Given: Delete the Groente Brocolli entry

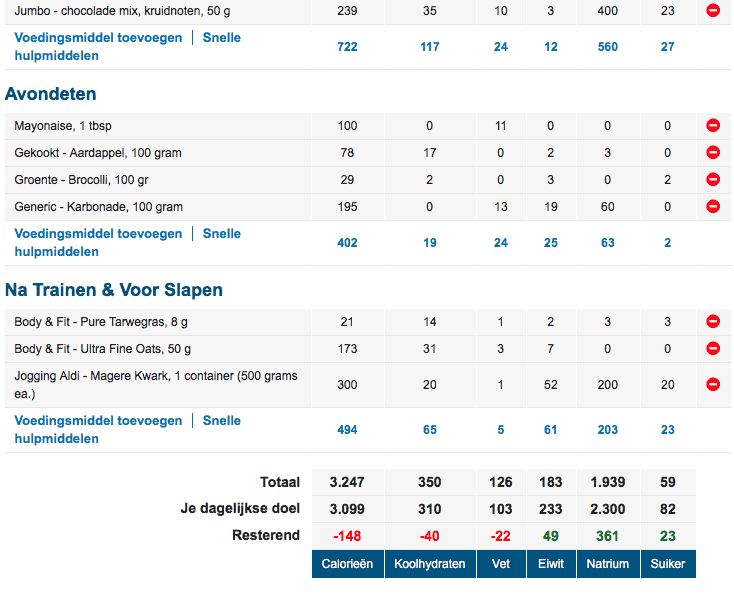Looking at the screenshot, I should coord(713,180).
